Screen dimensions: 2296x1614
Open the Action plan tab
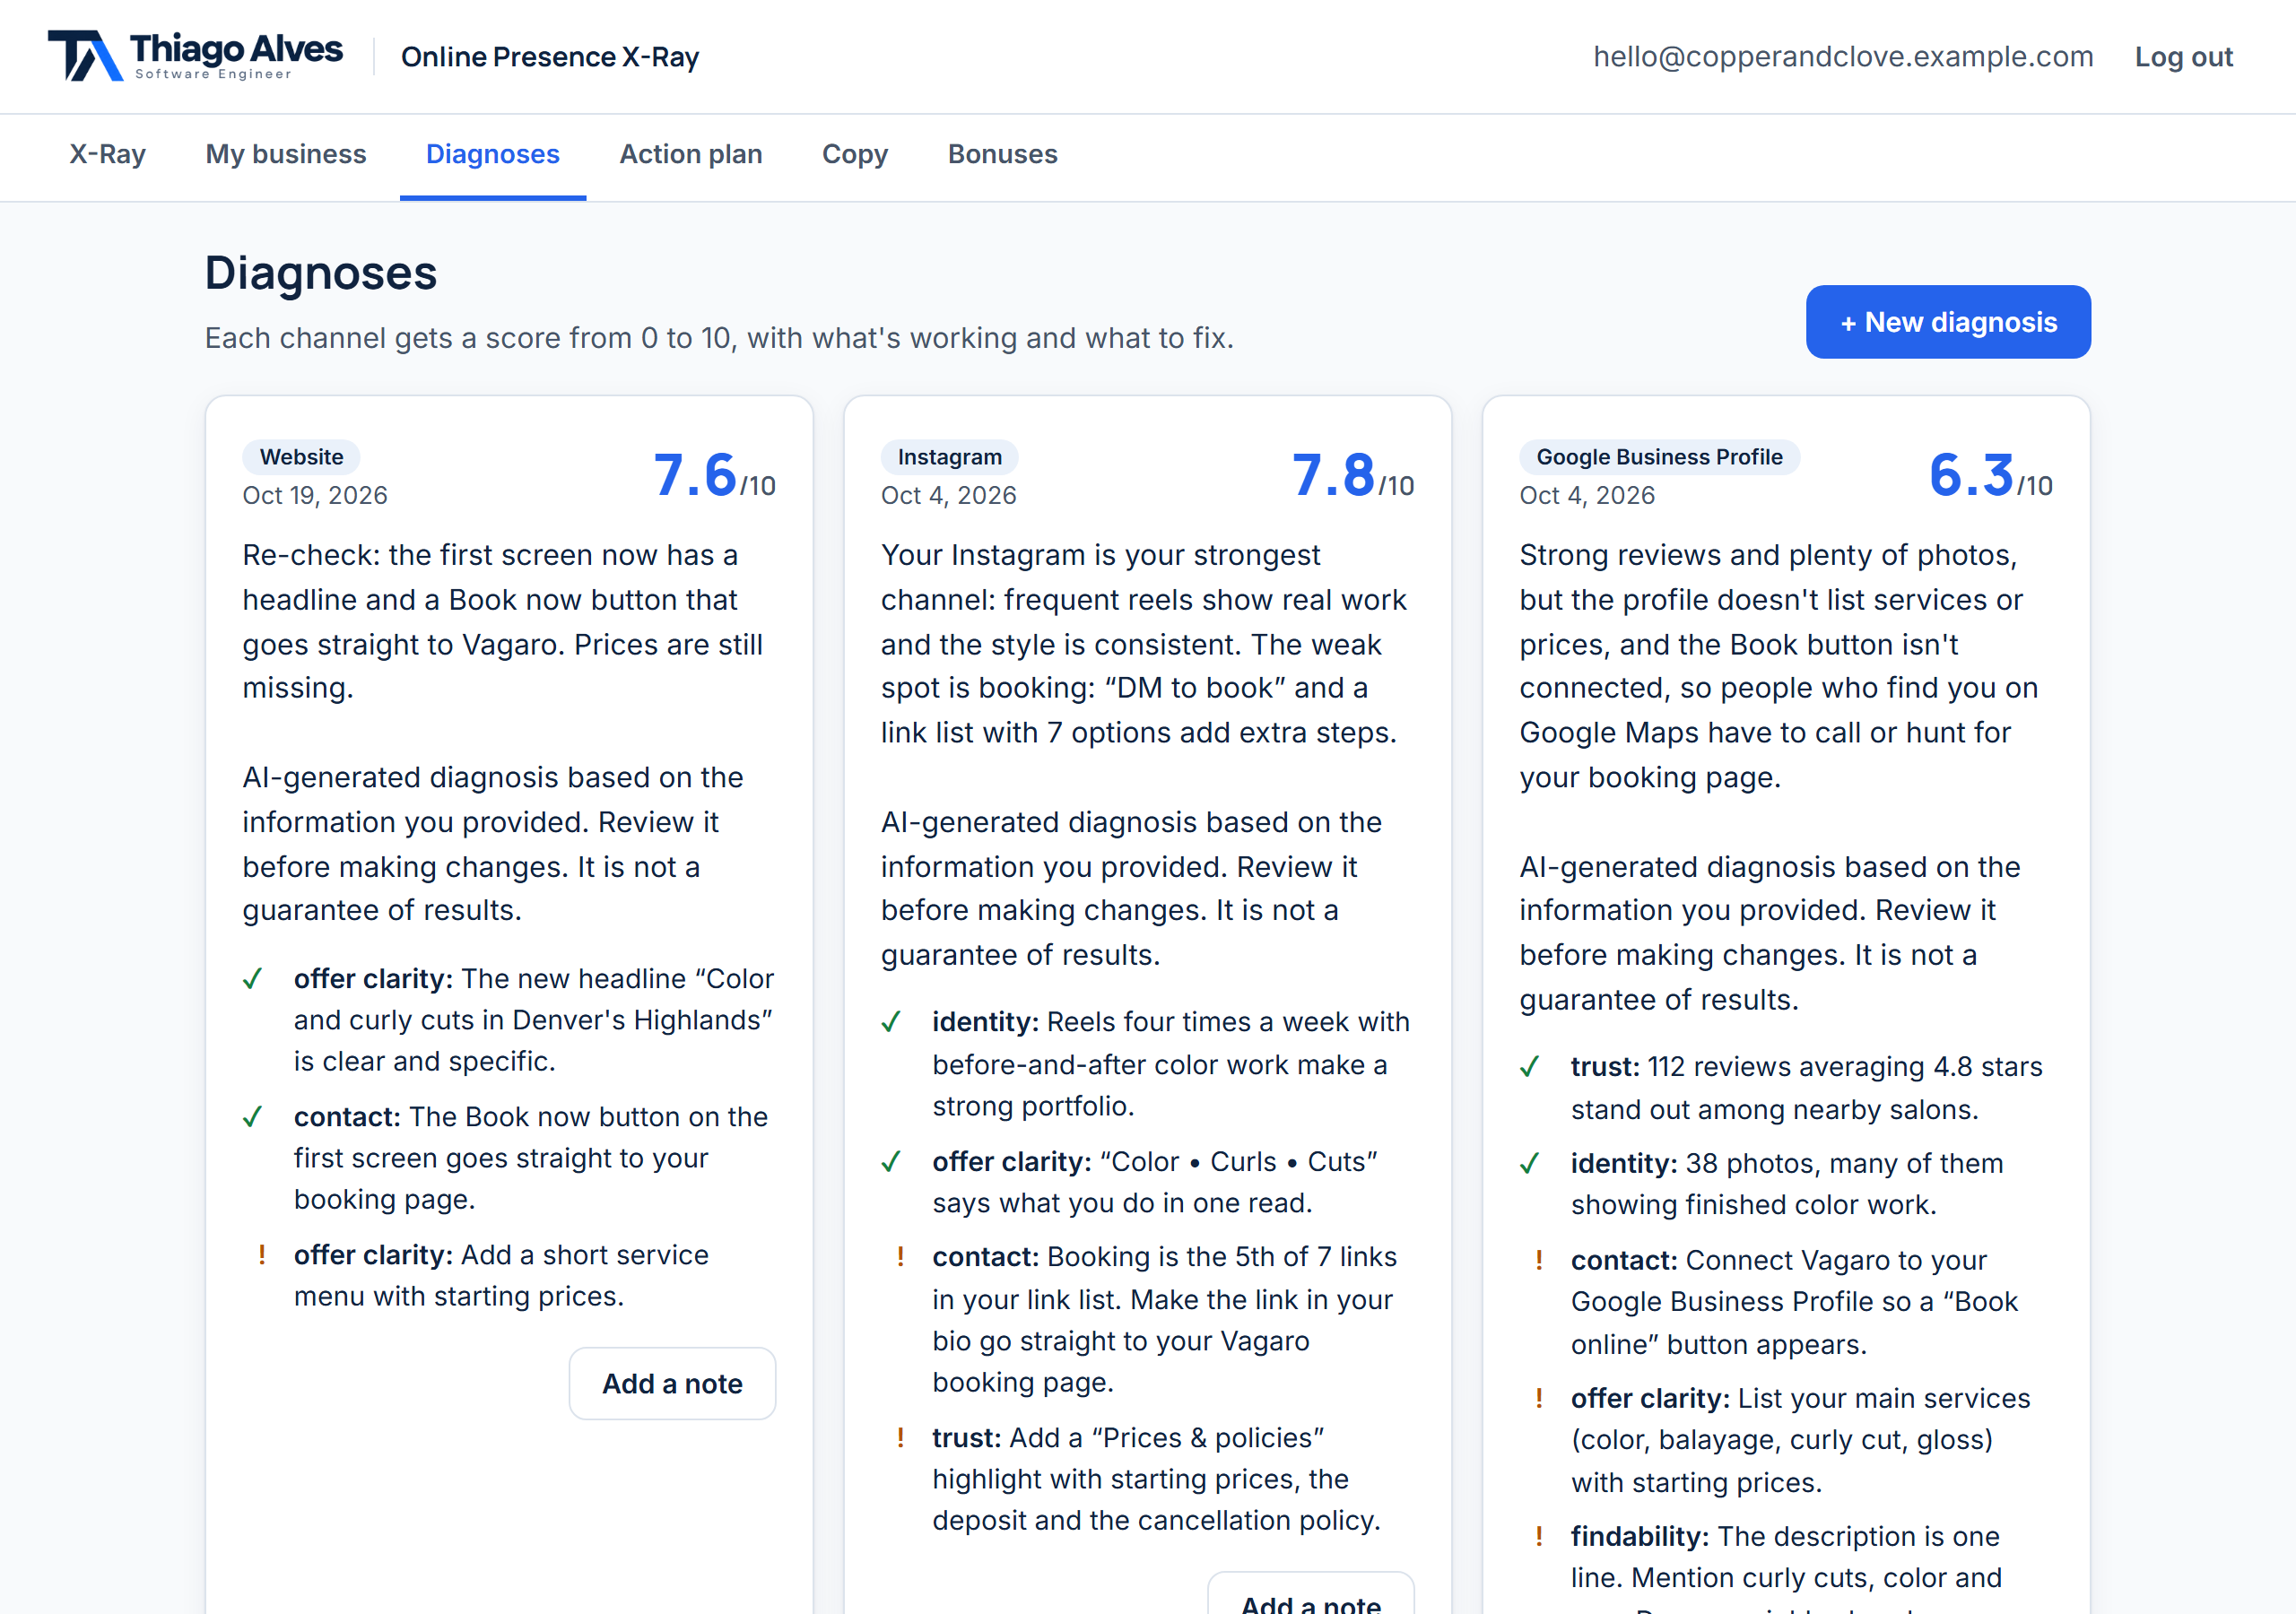click(691, 154)
